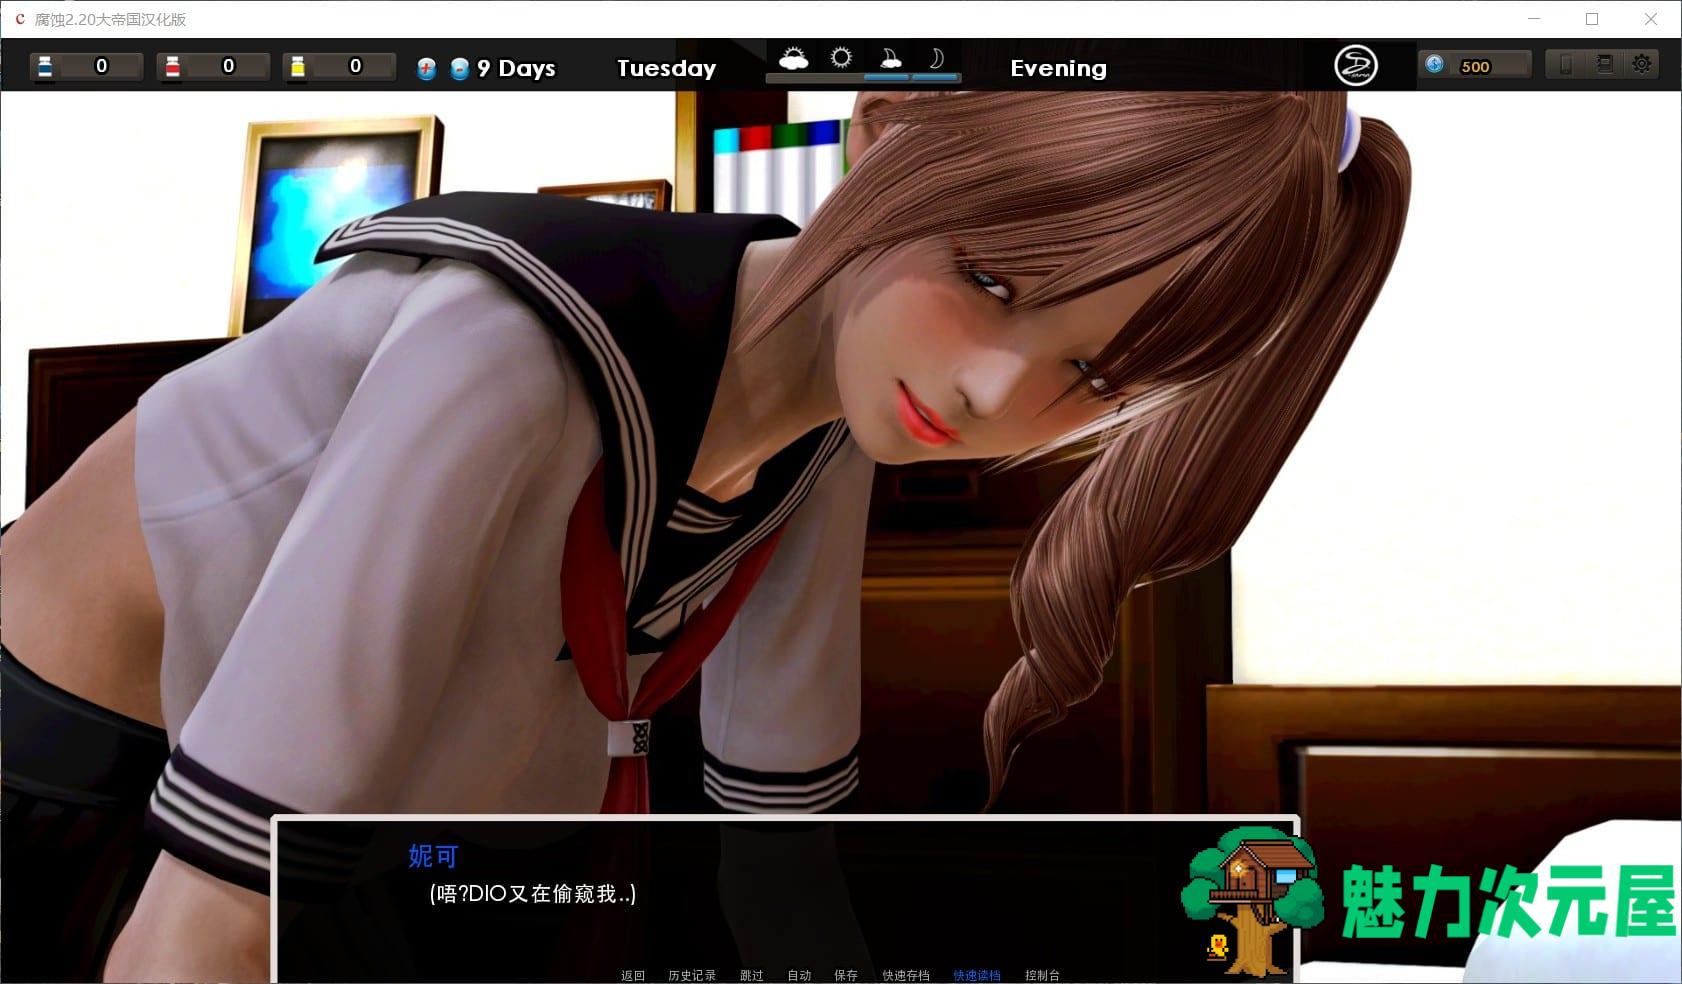Click the Evening time label
This screenshot has height=984, width=1682.
pos(1058,68)
